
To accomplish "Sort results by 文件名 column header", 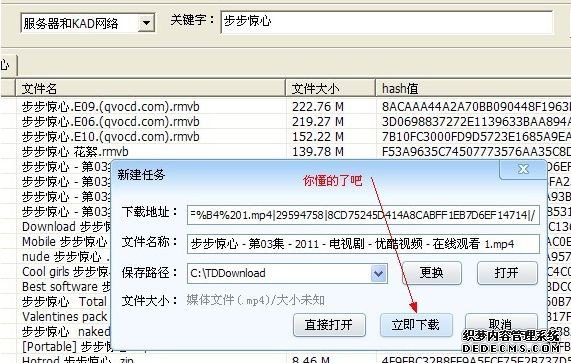I will click(x=150, y=88).
